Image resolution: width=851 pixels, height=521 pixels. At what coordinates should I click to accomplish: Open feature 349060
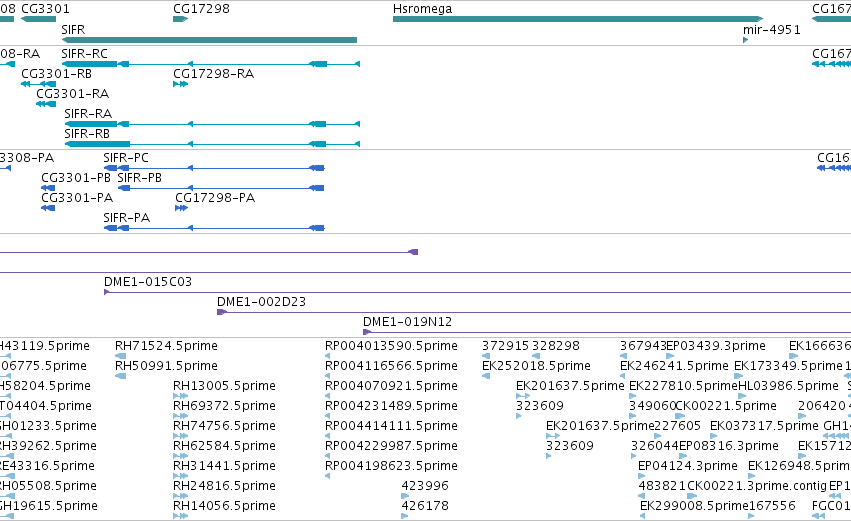click(652, 406)
